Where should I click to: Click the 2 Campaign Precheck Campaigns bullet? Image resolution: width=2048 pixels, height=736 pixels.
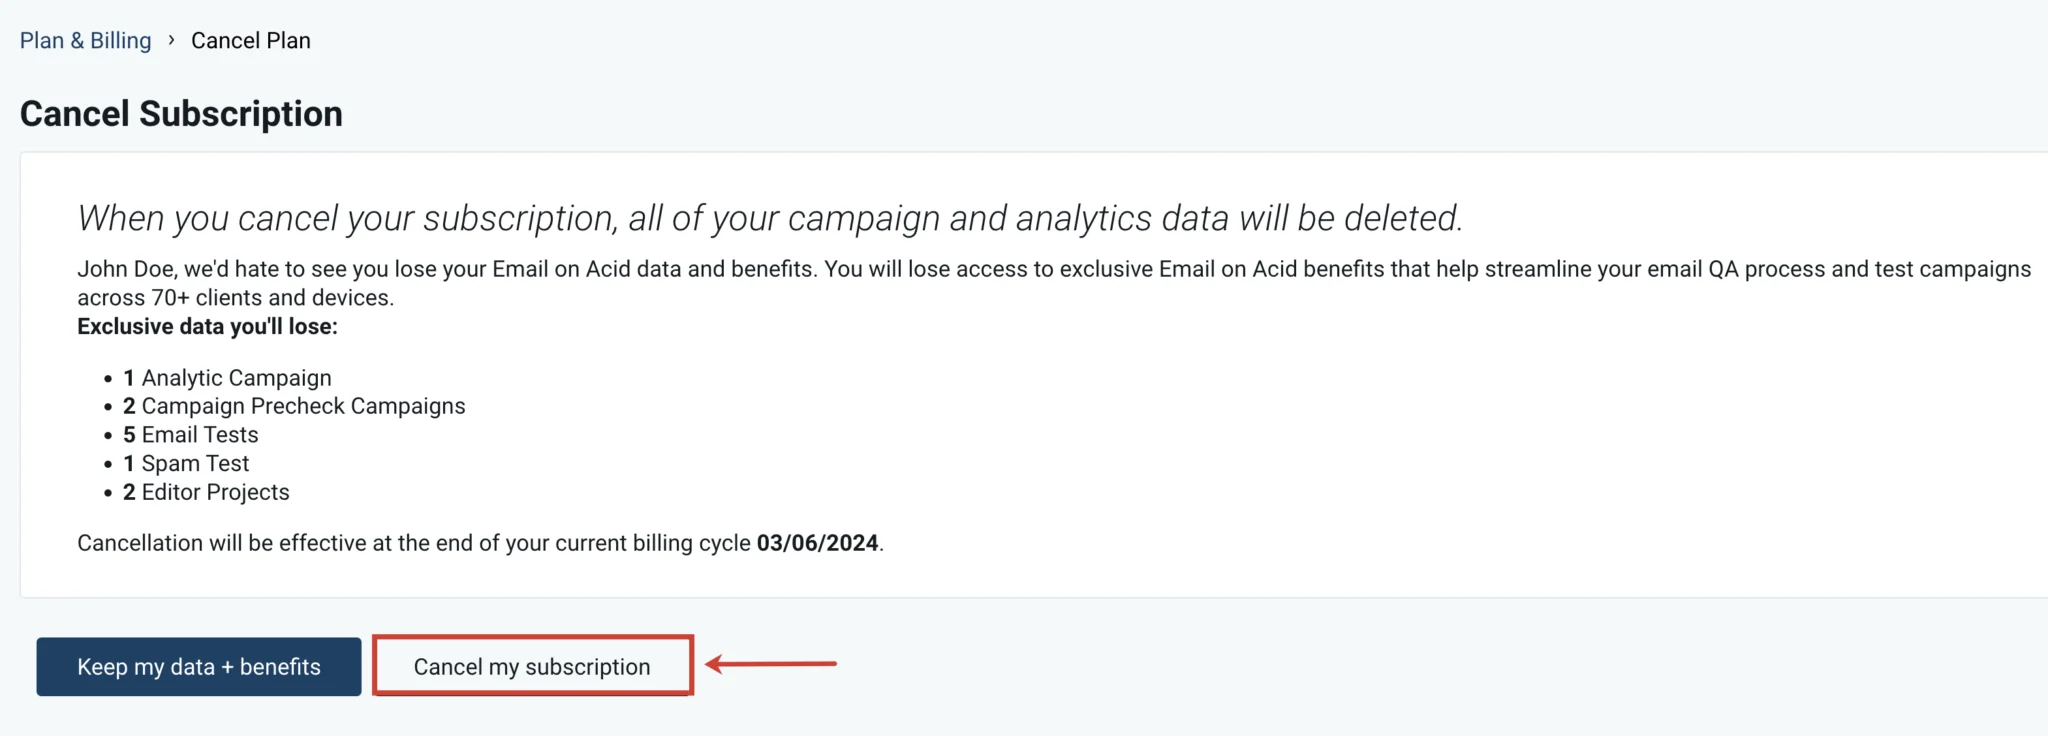(x=294, y=406)
